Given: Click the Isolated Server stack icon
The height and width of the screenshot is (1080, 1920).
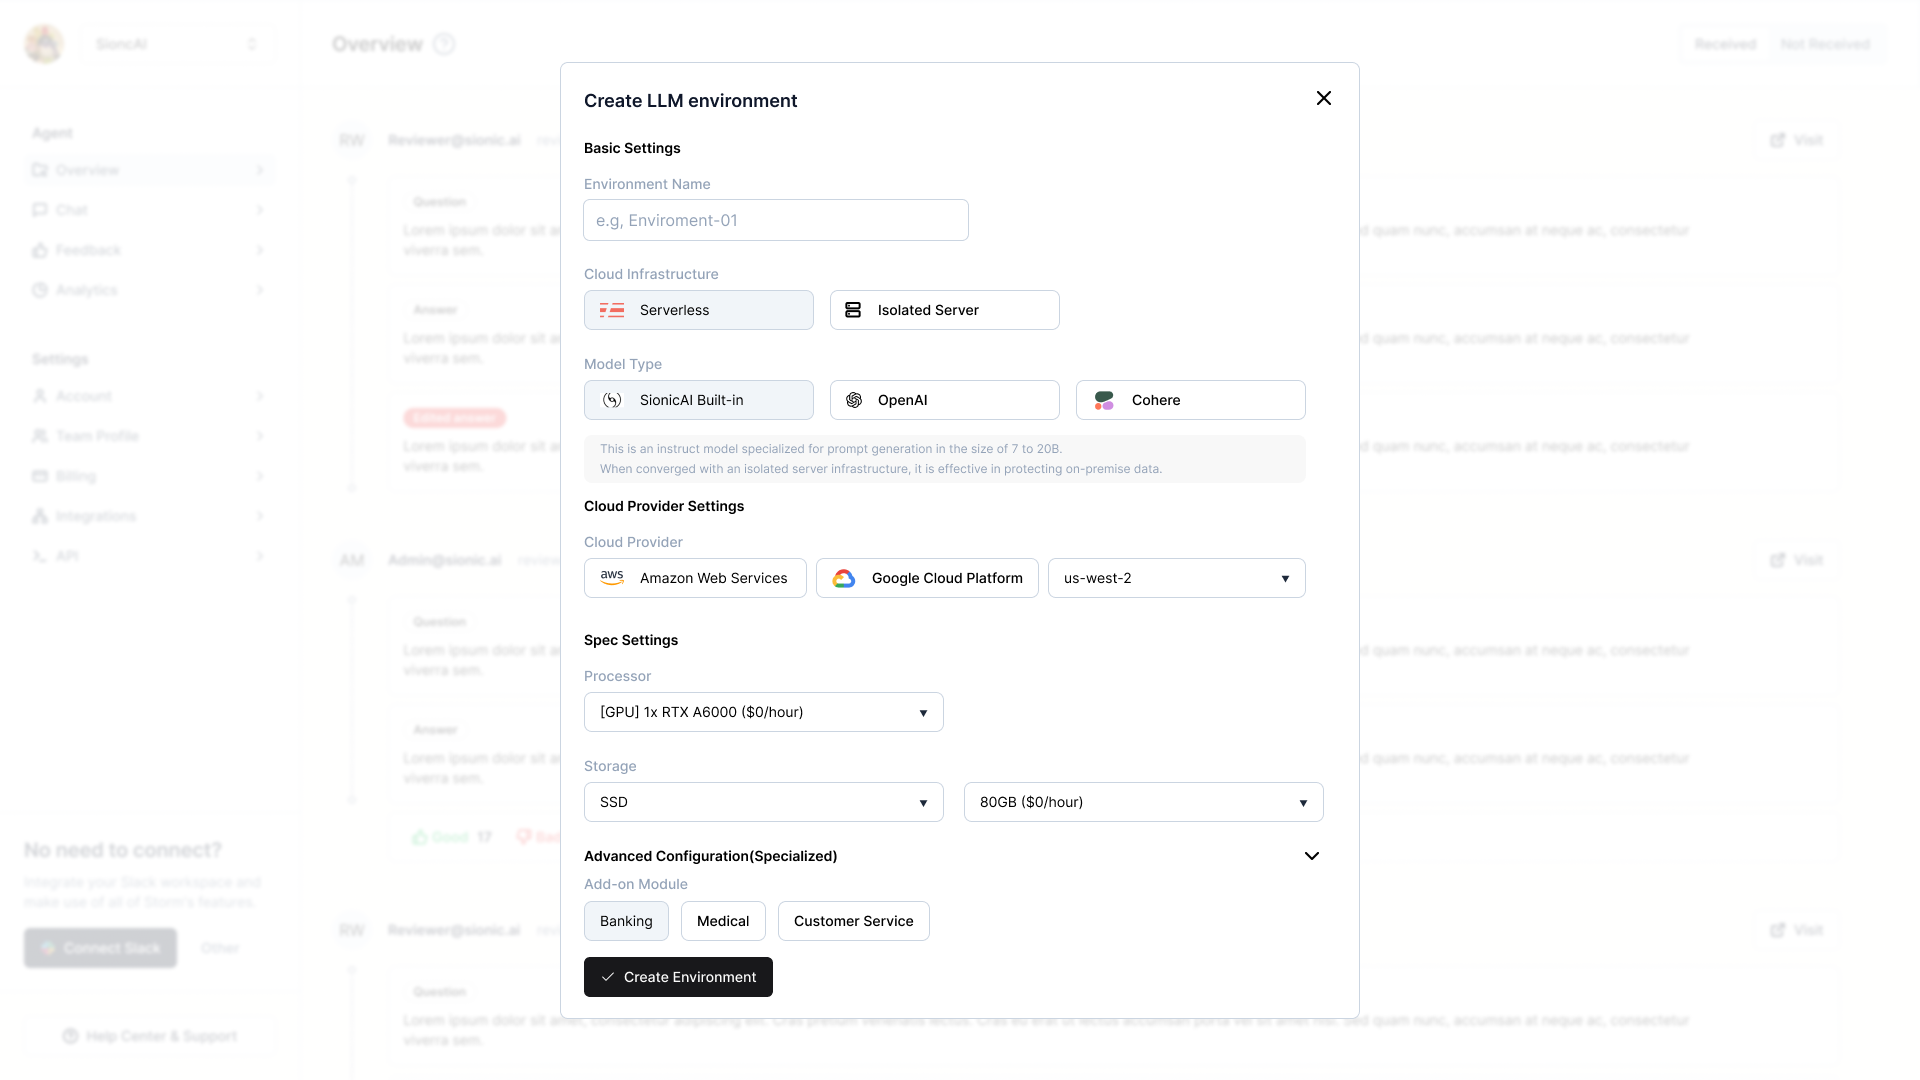Looking at the screenshot, I should pos(853,310).
